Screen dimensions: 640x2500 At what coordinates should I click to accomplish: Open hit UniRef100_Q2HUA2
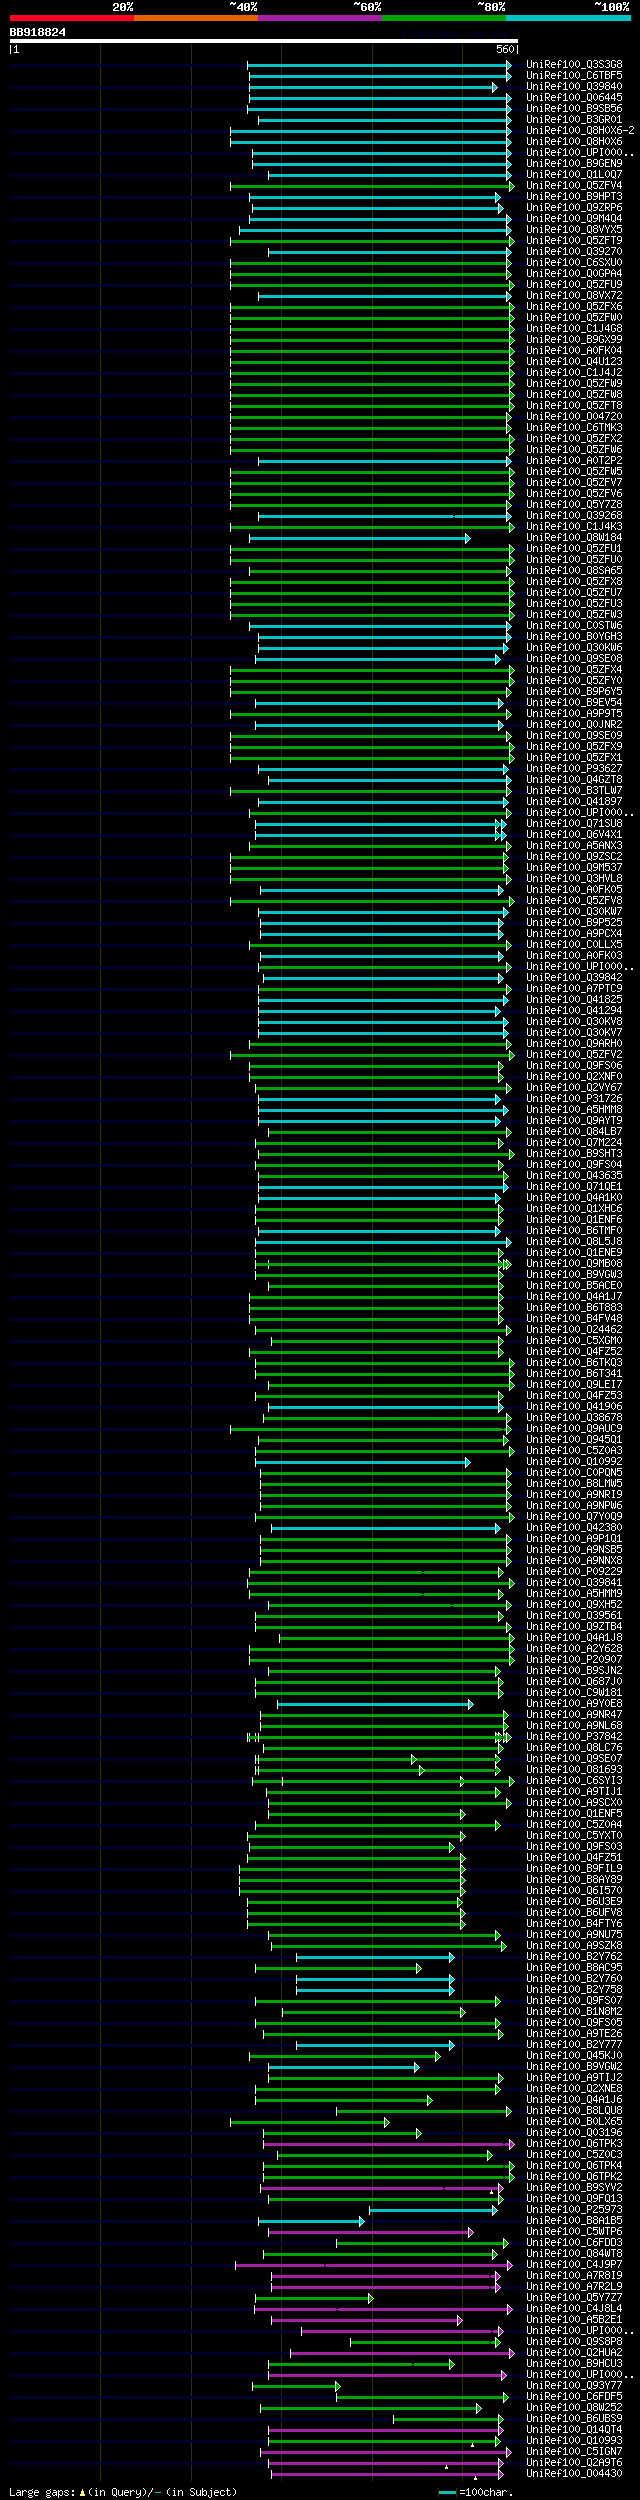pyautogui.click(x=574, y=2353)
